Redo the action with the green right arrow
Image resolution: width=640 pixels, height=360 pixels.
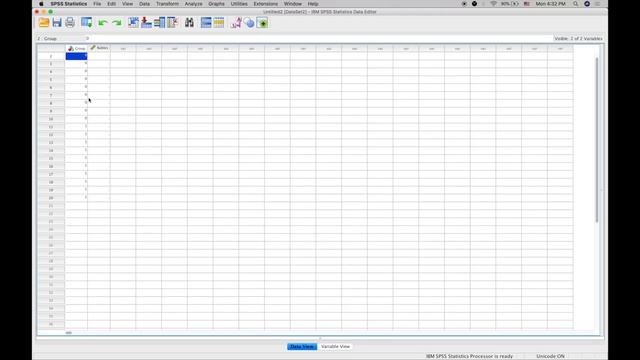tap(117, 23)
